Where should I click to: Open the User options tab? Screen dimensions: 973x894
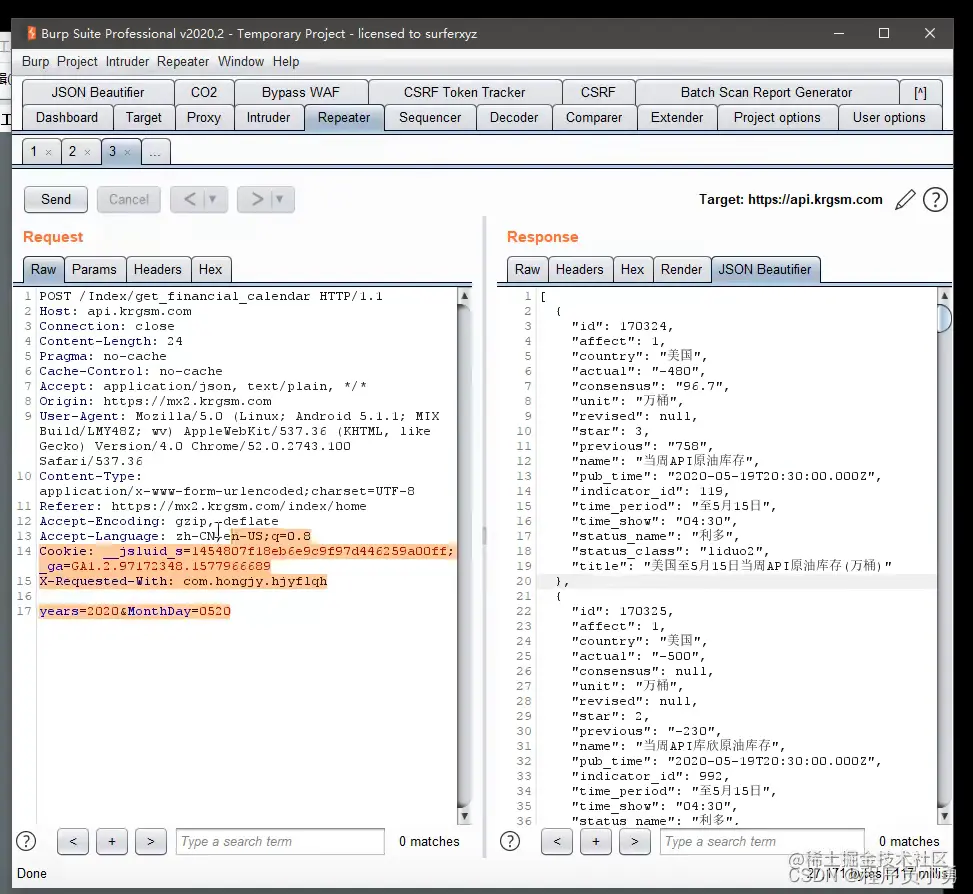tap(889, 118)
